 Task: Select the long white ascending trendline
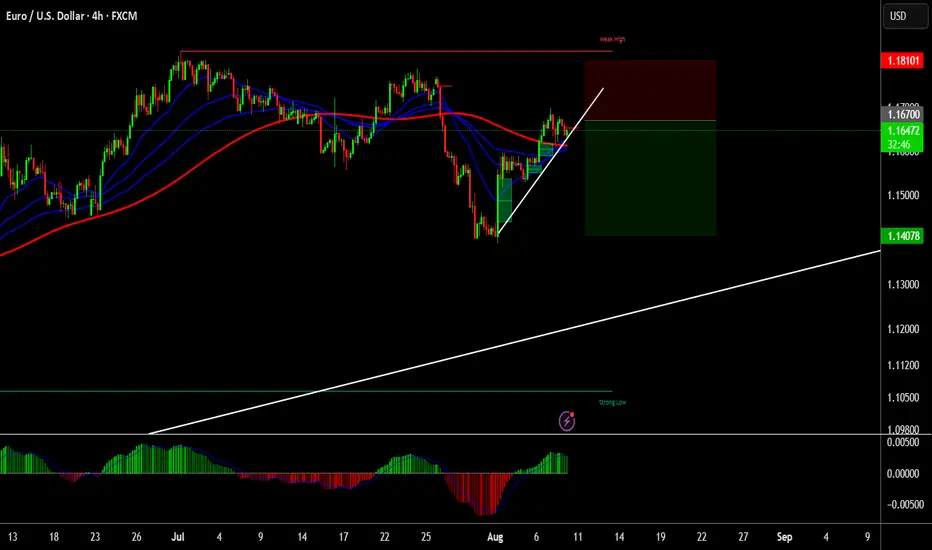pos(515,342)
